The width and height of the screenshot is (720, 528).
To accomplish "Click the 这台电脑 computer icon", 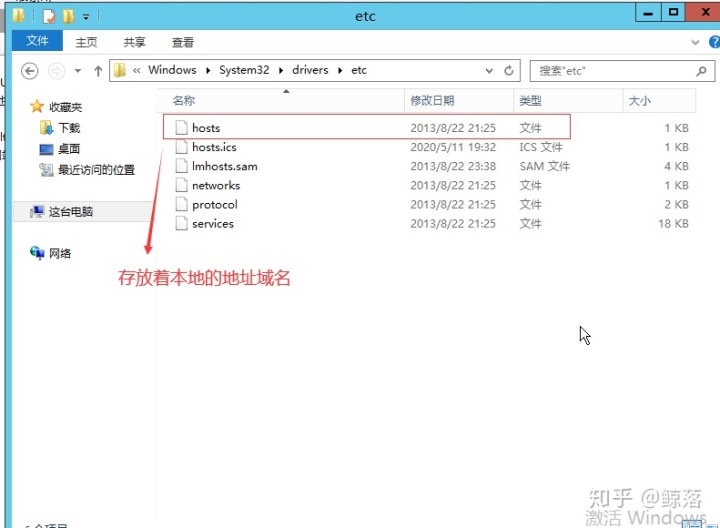I will tap(37, 212).
